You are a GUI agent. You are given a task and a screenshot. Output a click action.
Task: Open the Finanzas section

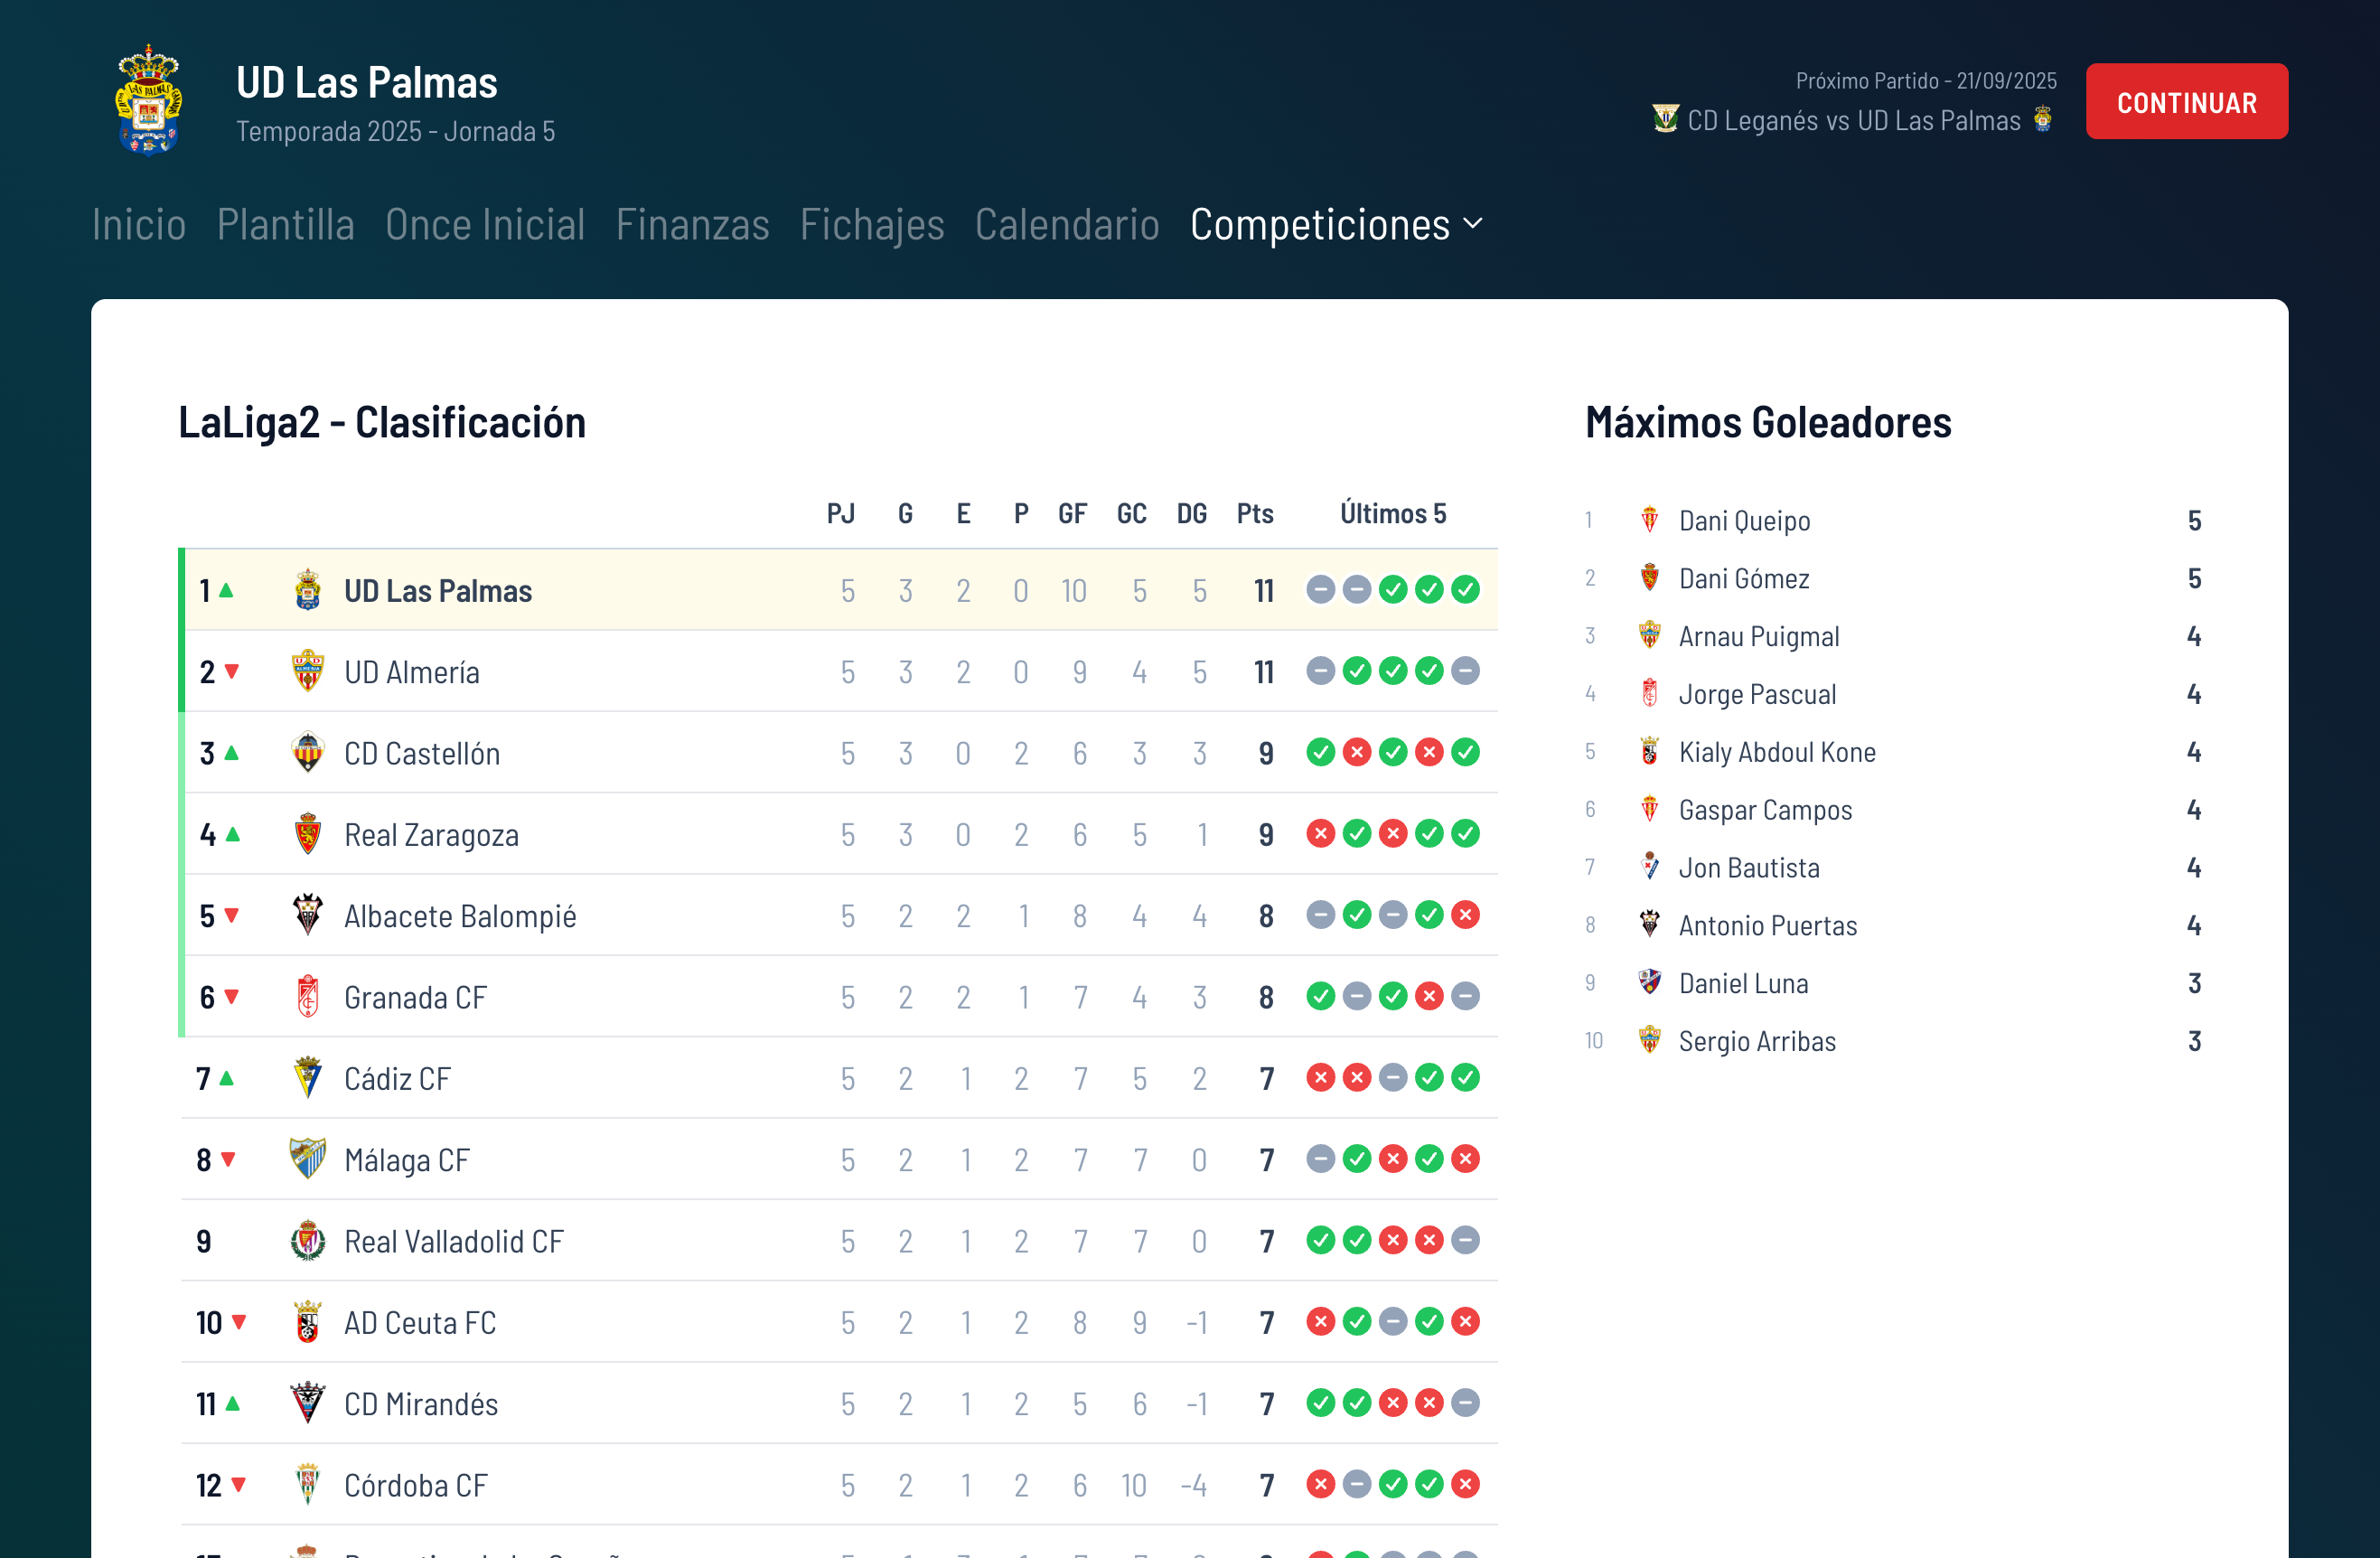[x=693, y=225]
